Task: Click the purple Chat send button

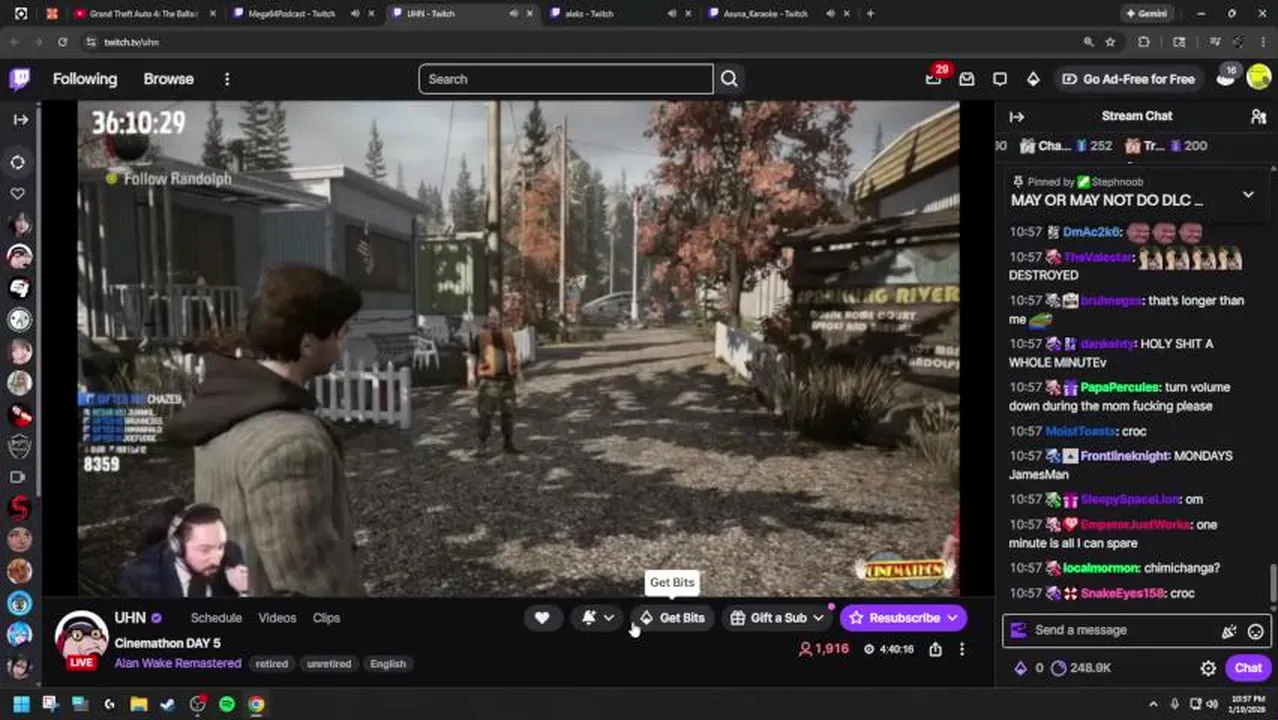Action: pyautogui.click(x=1248, y=668)
